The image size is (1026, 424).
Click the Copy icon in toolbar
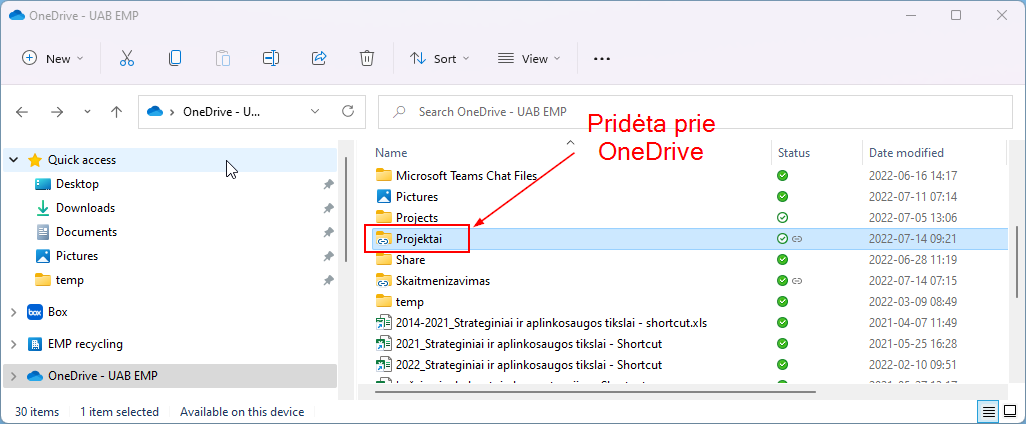pos(175,59)
